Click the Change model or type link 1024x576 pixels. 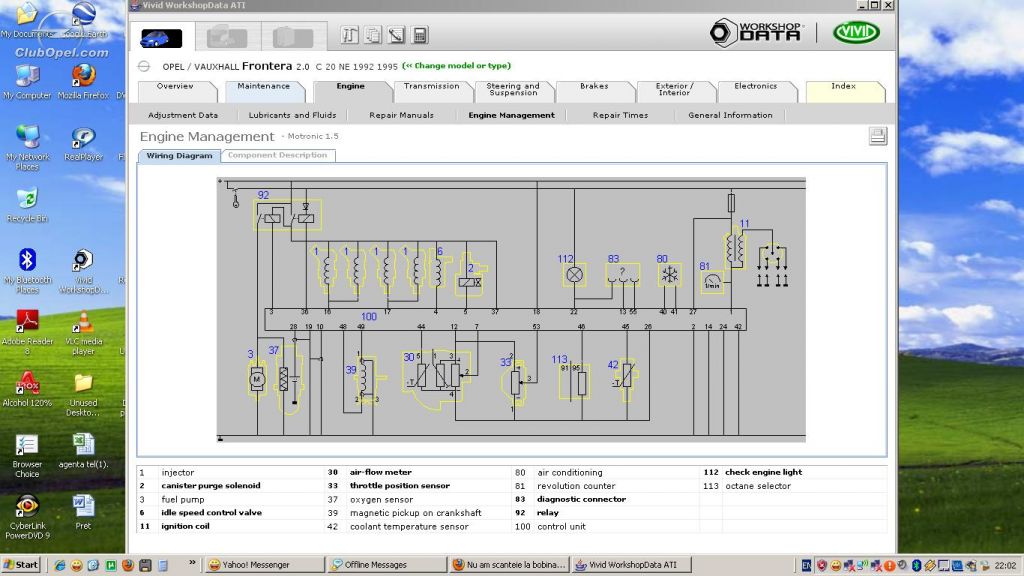[456, 66]
